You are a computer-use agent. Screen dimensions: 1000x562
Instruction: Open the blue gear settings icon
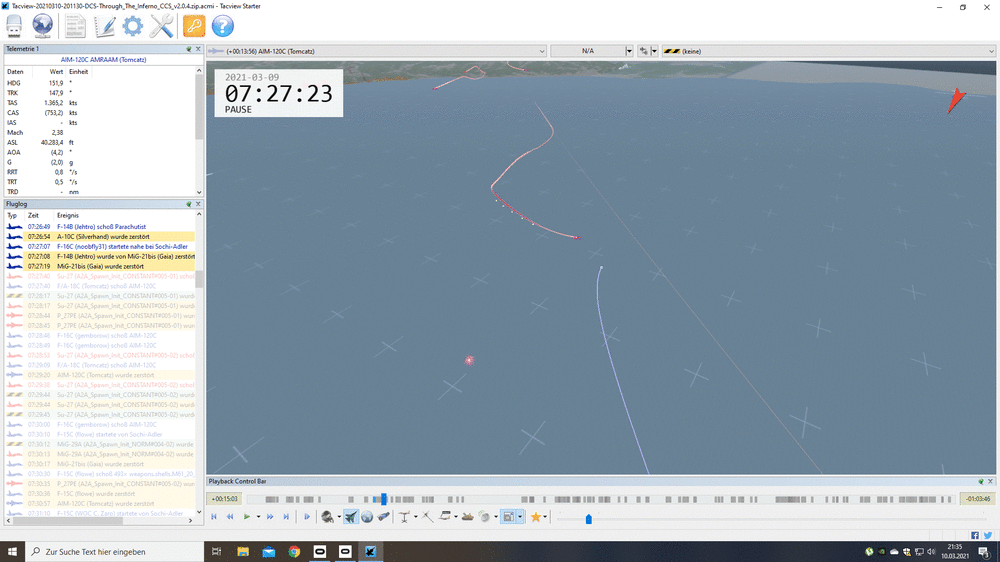(x=133, y=26)
